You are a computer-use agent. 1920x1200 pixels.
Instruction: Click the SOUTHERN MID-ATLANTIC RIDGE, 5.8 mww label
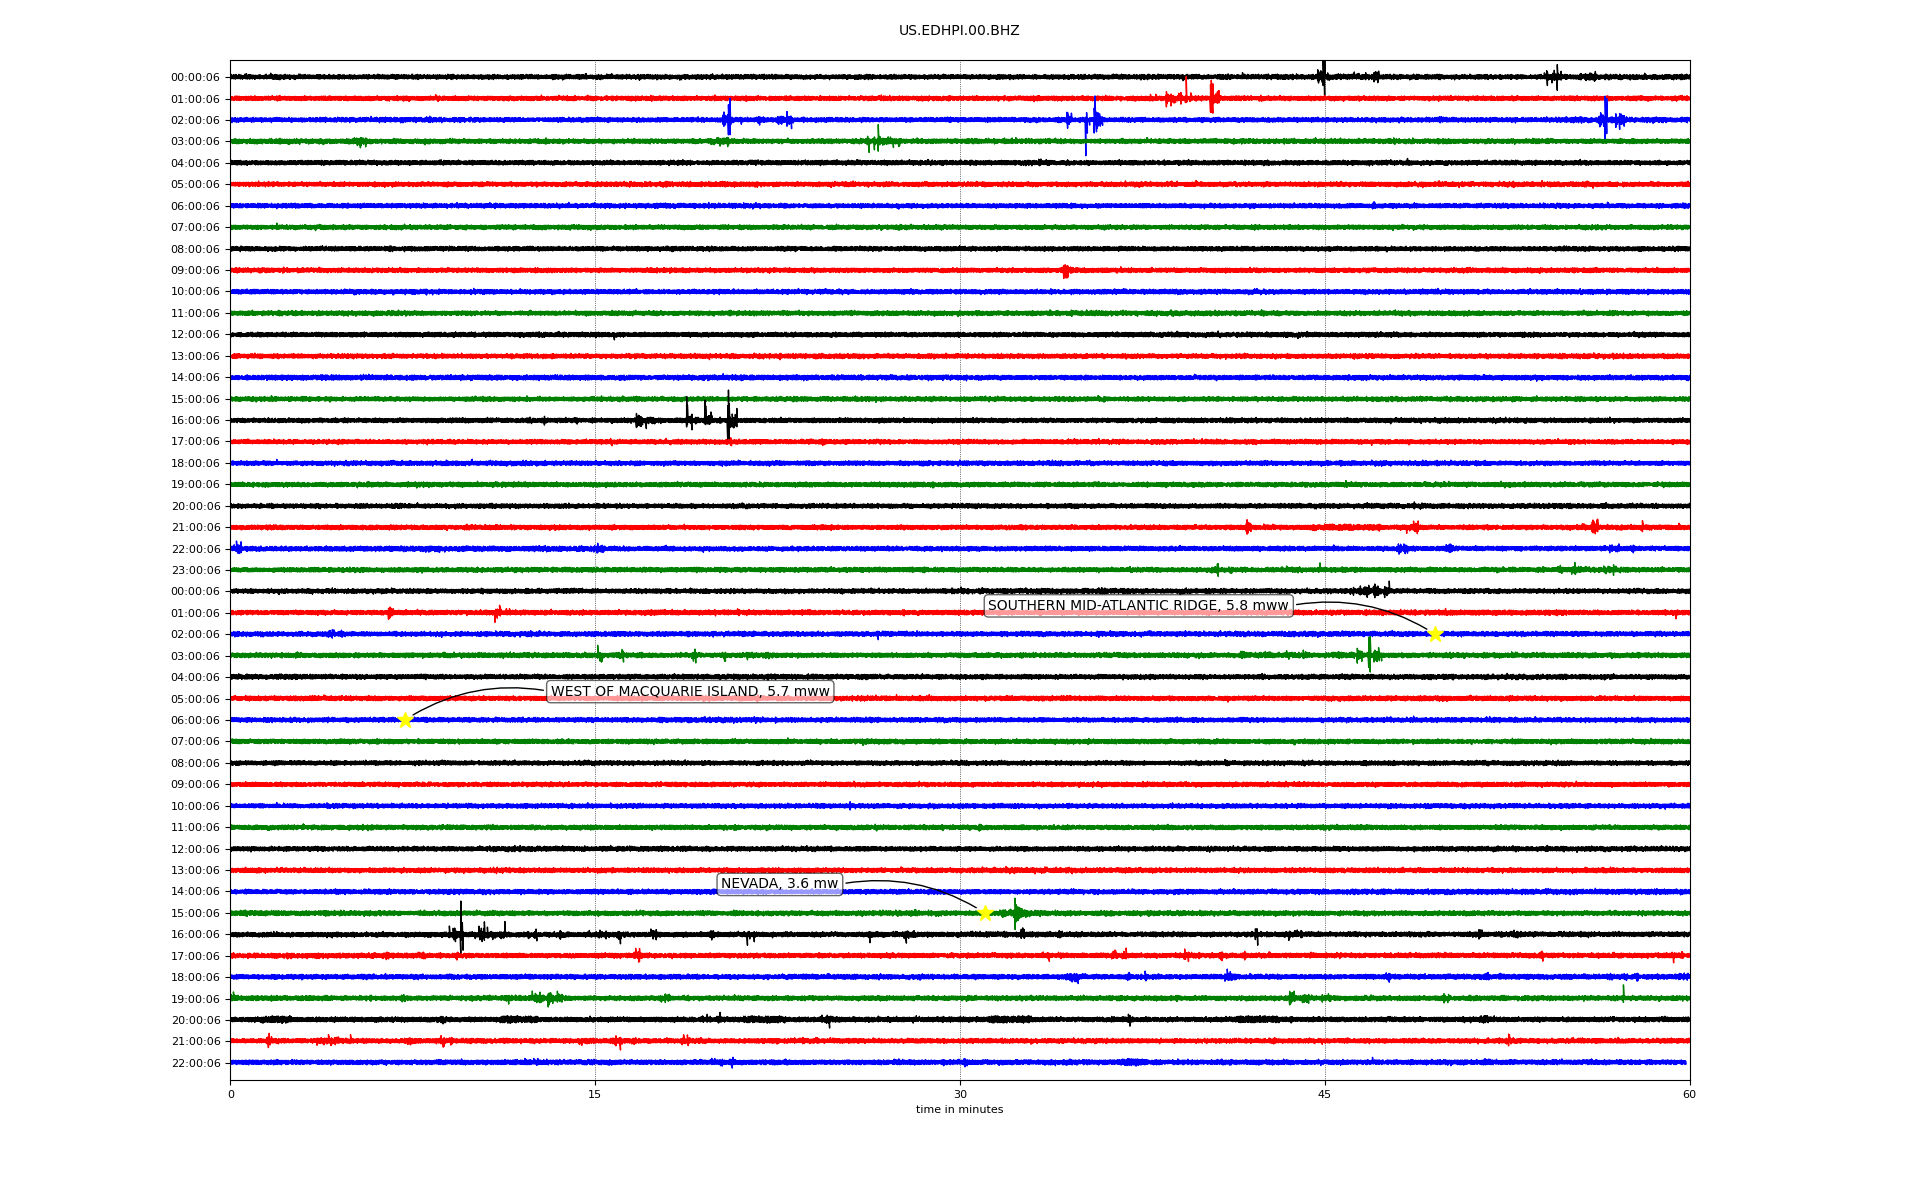point(1138,606)
